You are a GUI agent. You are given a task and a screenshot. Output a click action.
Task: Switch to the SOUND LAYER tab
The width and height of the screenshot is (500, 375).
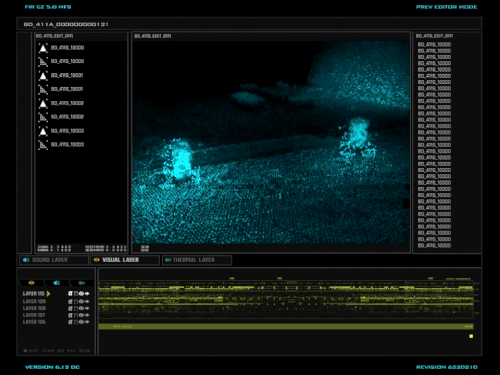click(x=54, y=260)
